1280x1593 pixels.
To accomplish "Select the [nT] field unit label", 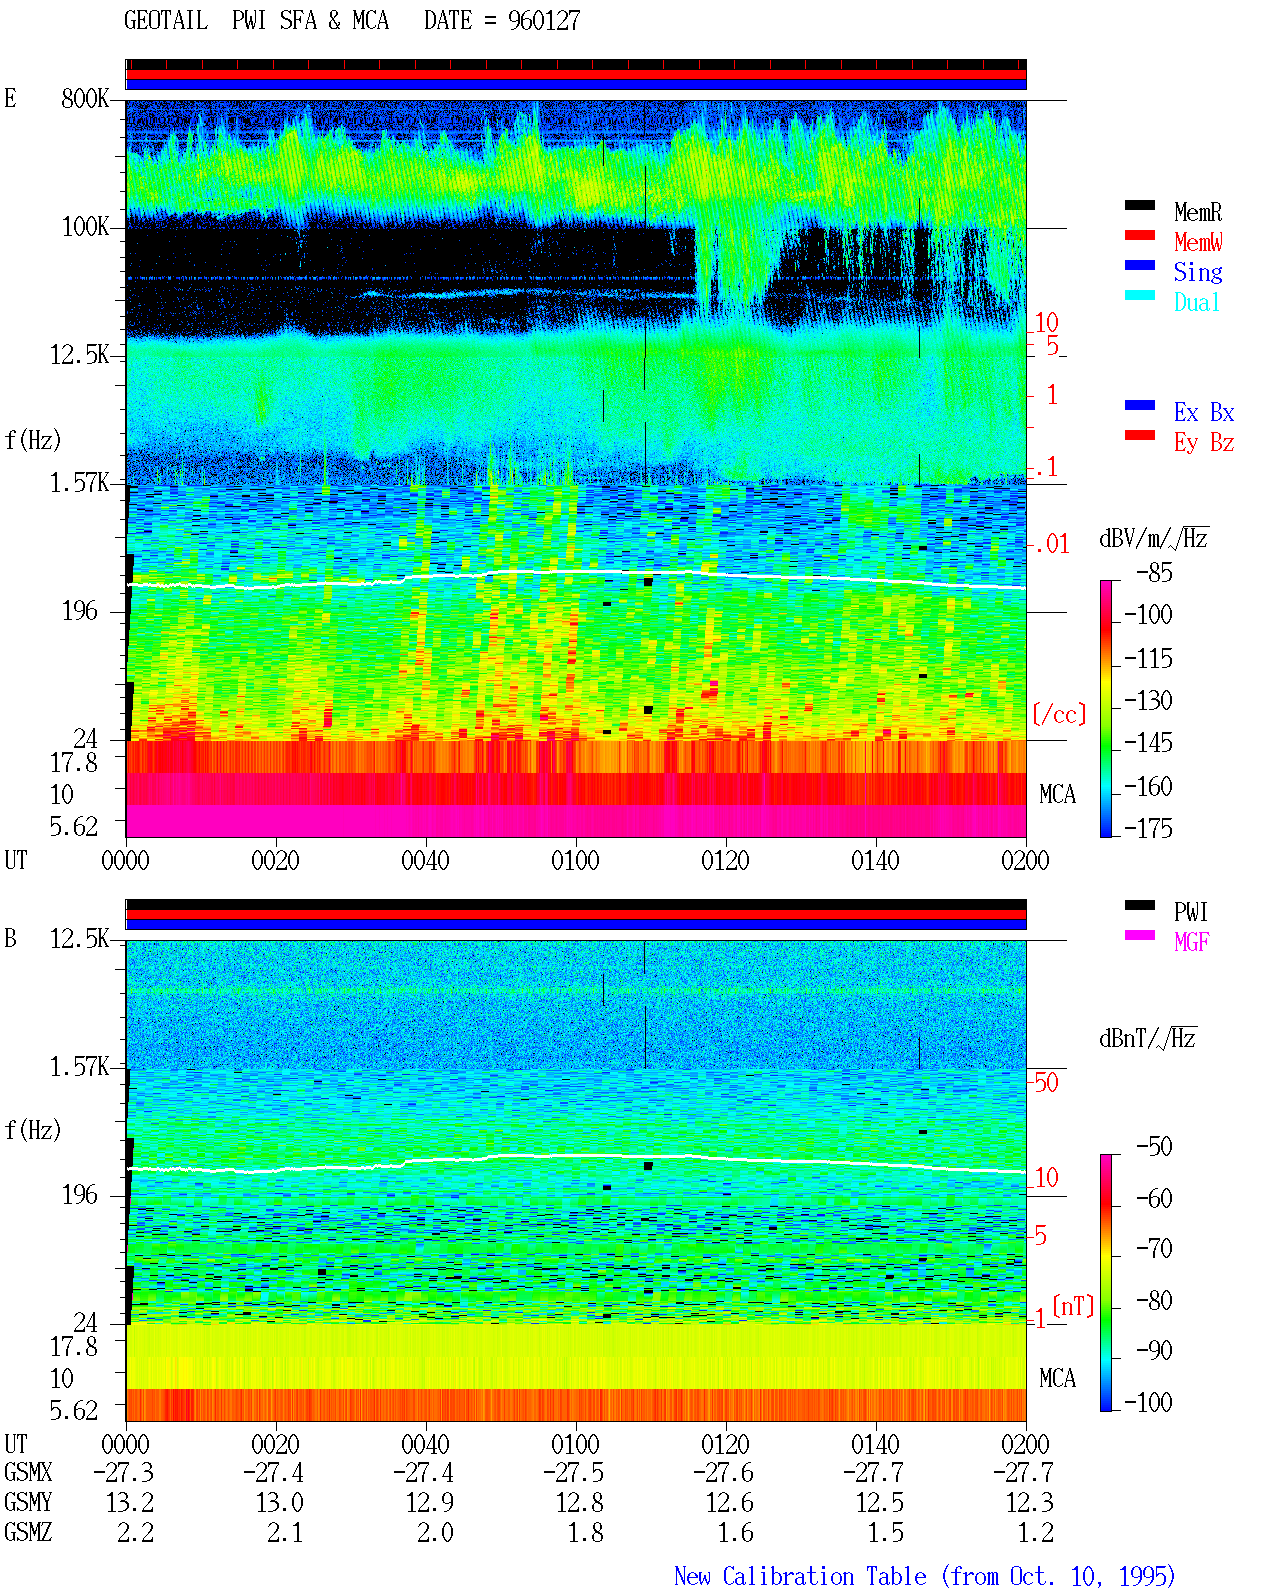I will (1073, 1306).
